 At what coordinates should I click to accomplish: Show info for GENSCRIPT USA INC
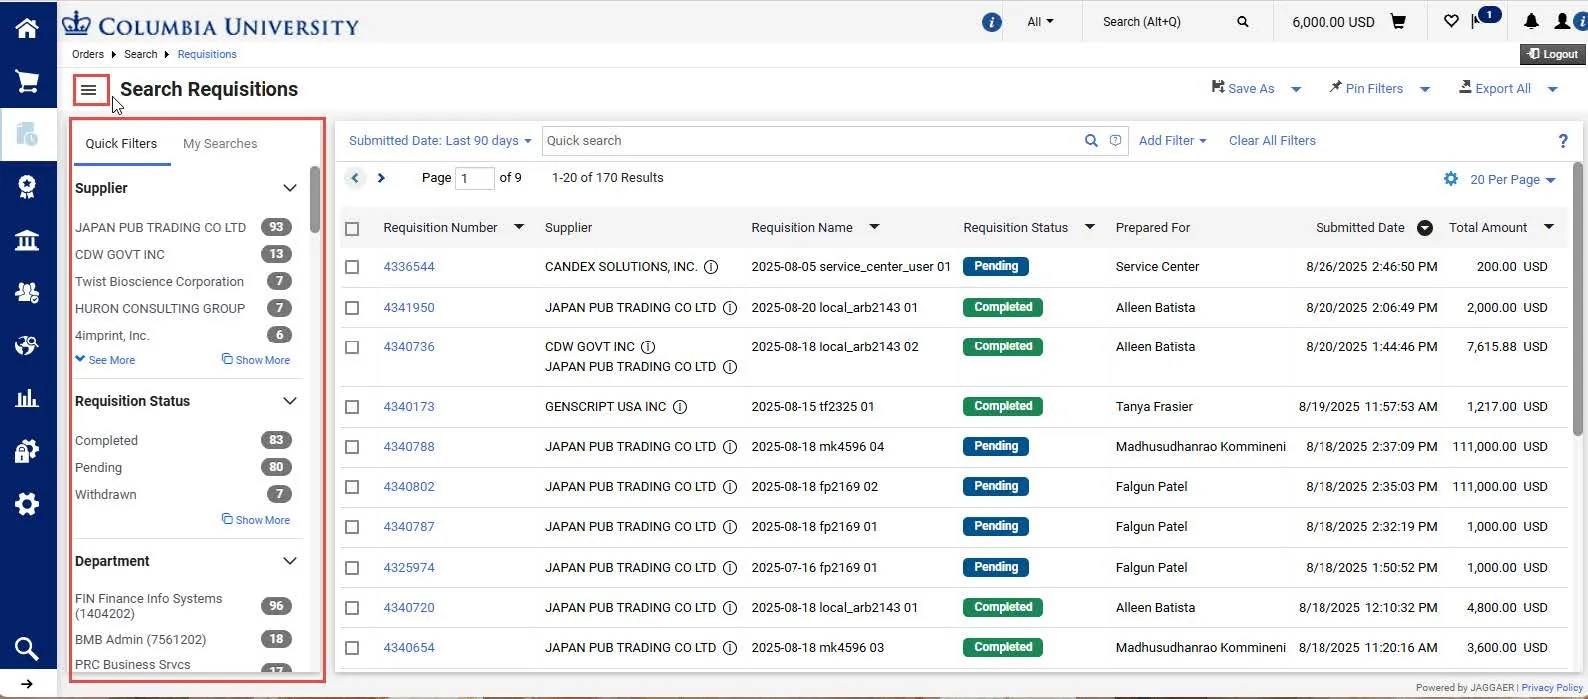coord(680,407)
